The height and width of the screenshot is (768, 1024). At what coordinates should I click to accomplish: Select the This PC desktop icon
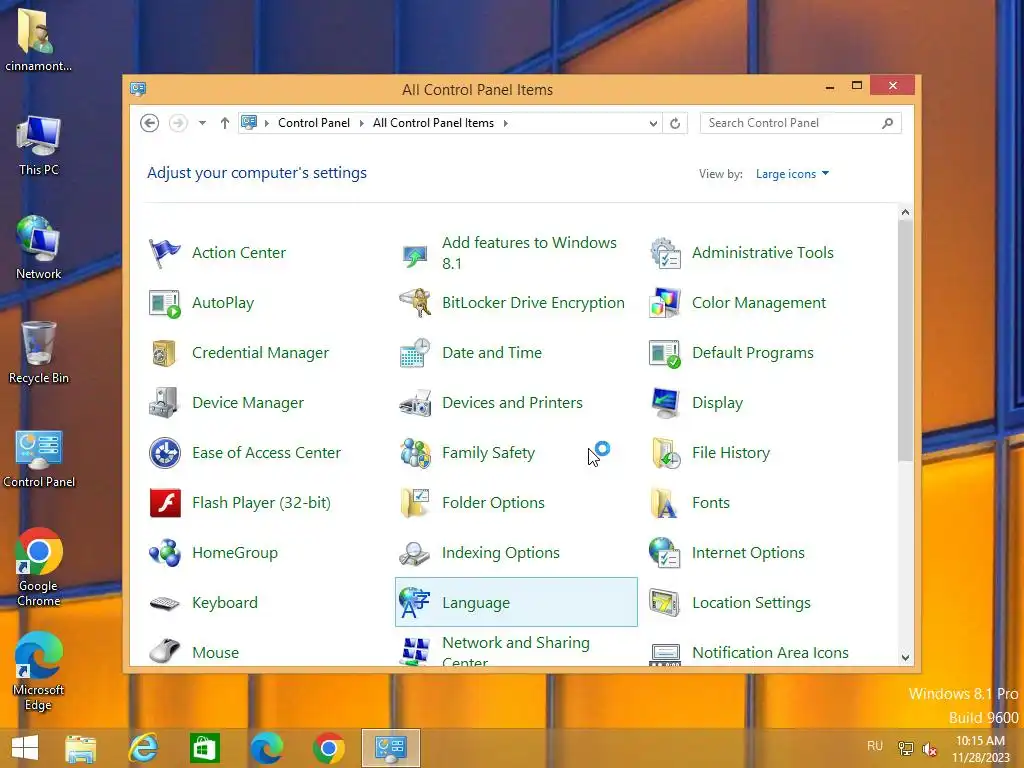click(x=39, y=145)
